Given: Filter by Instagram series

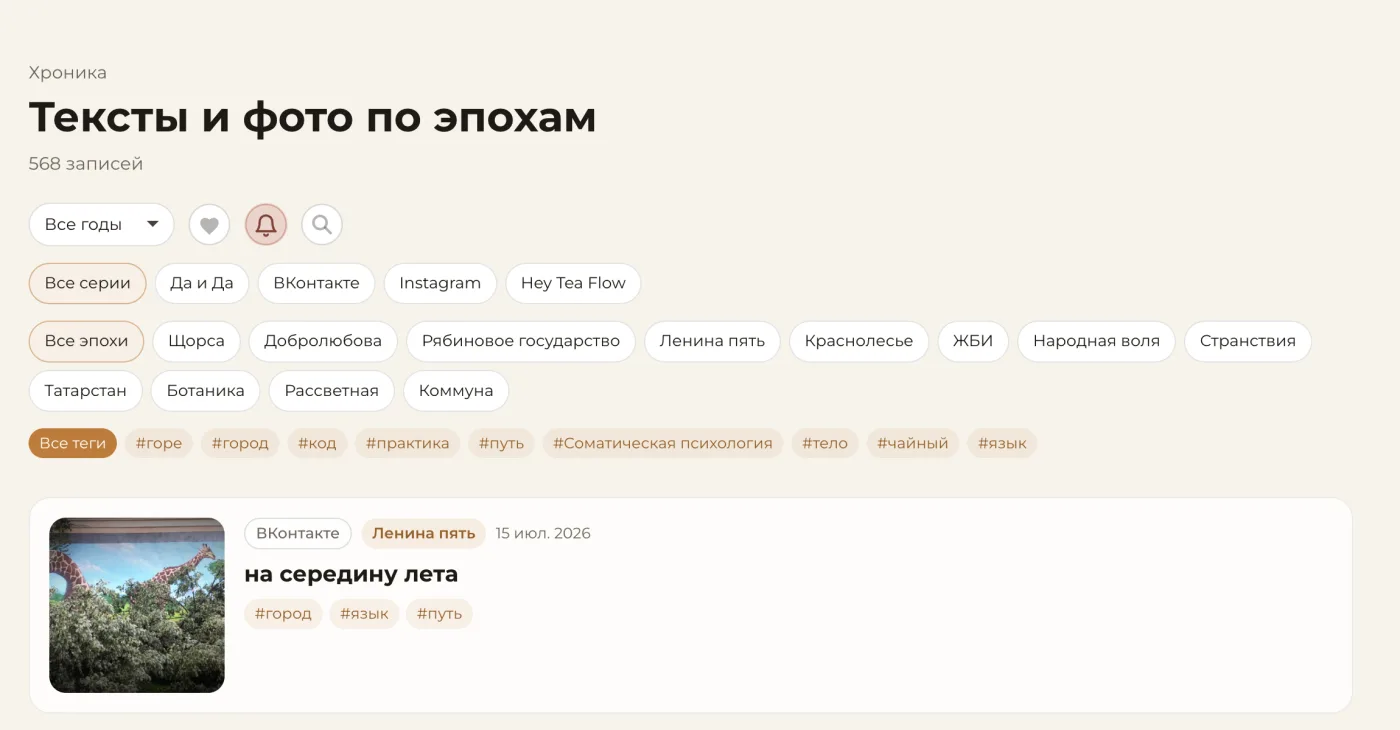Looking at the screenshot, I should point(440,283).
